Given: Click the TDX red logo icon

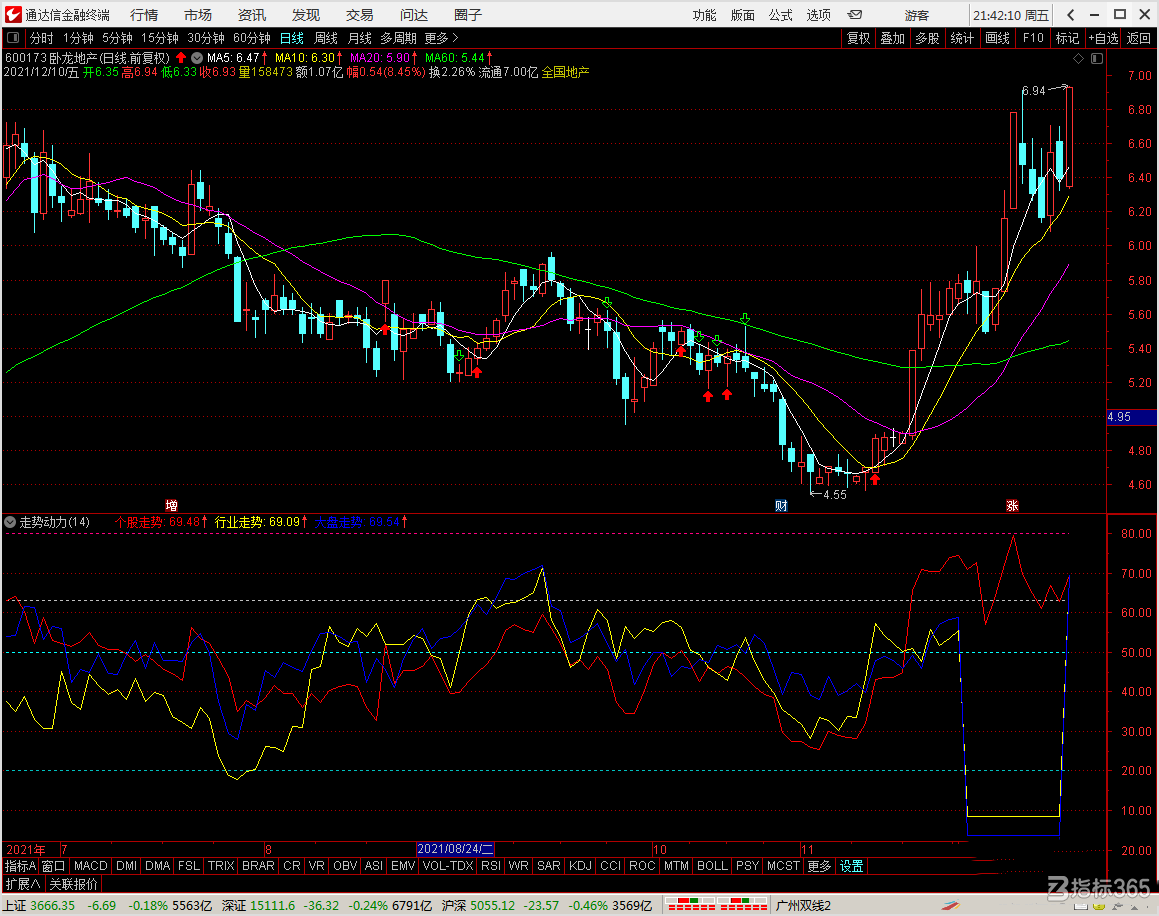Looking at the screenshot, I should pos(13,14).
